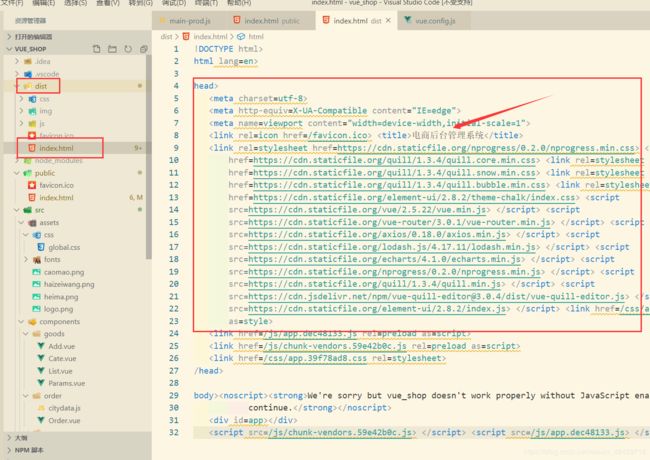Viewport: 650px width, 460px height.
Task: Click nprogress.min.css link on line 9
Action: 486,148
